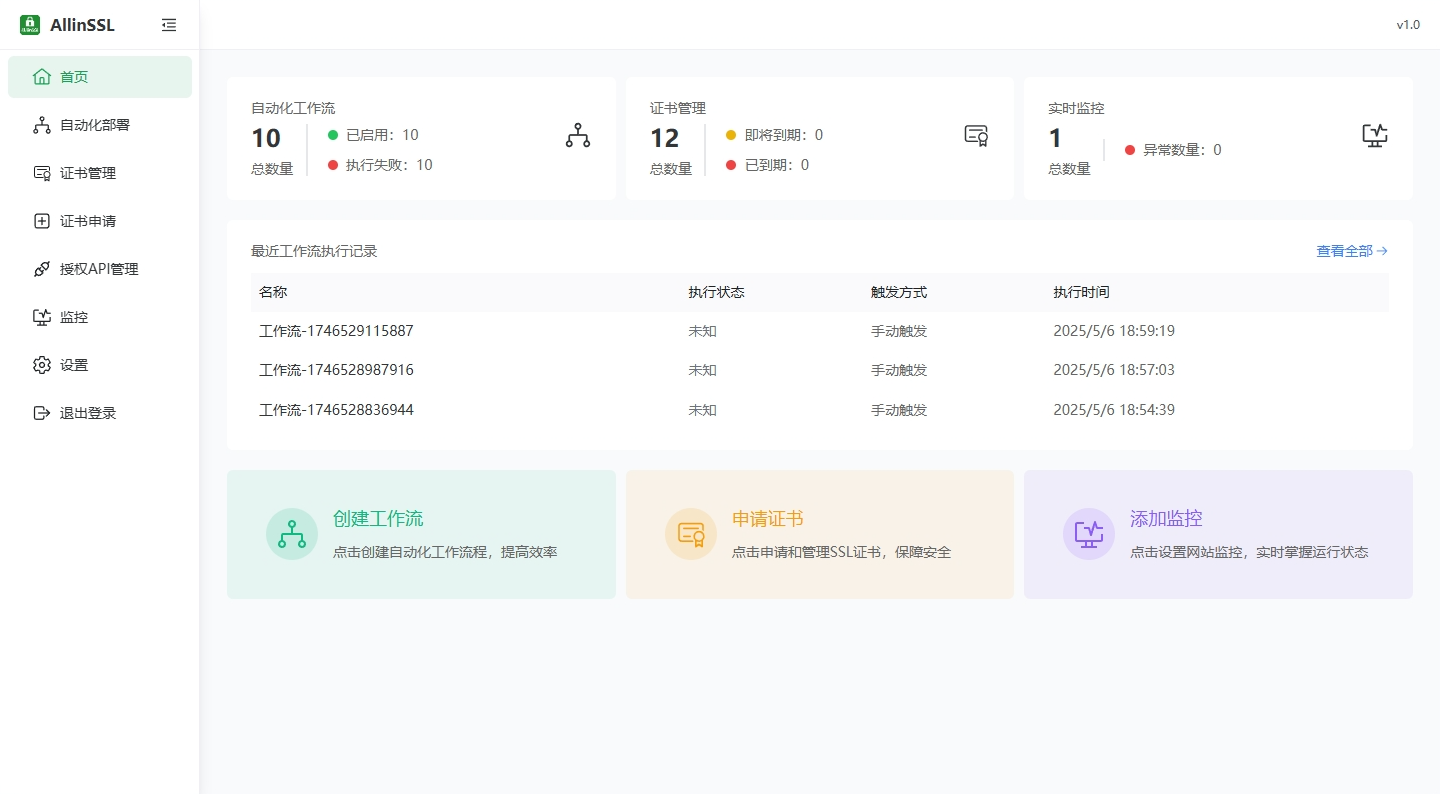Click the purple 添加监控 circle icon

pyautogui.click(x=1088, y=533)
